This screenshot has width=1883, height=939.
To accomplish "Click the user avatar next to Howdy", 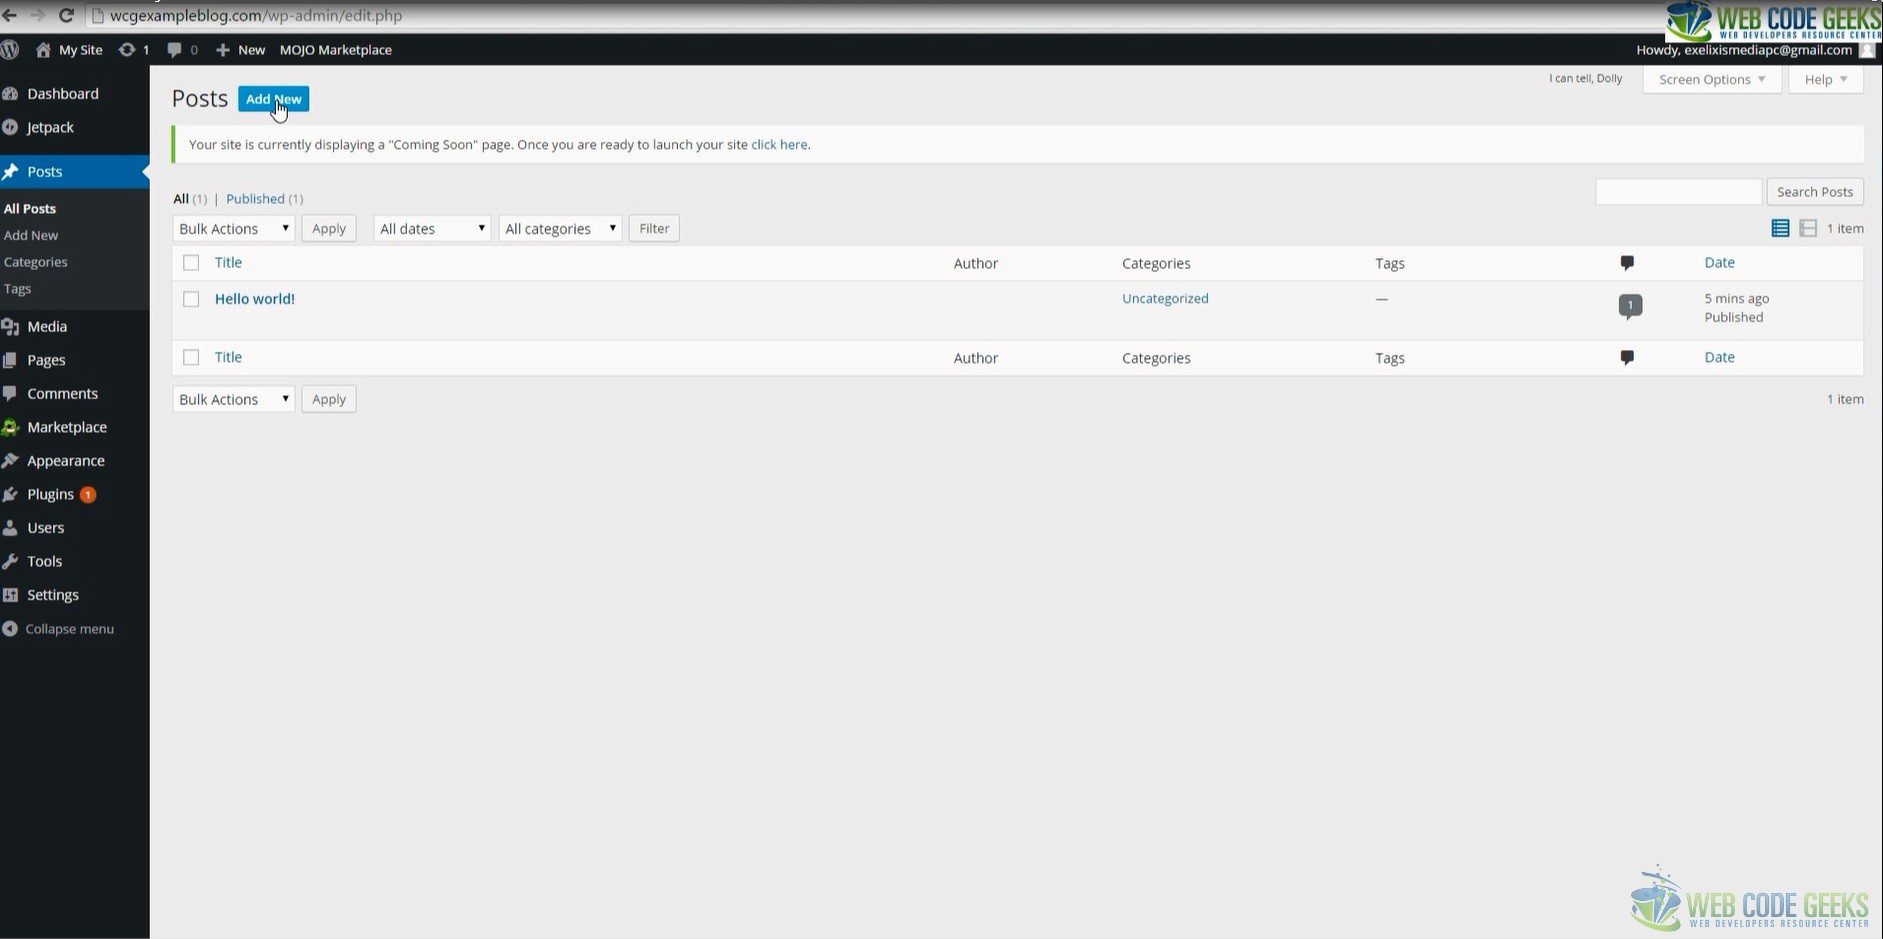I will pos(1867,50).
